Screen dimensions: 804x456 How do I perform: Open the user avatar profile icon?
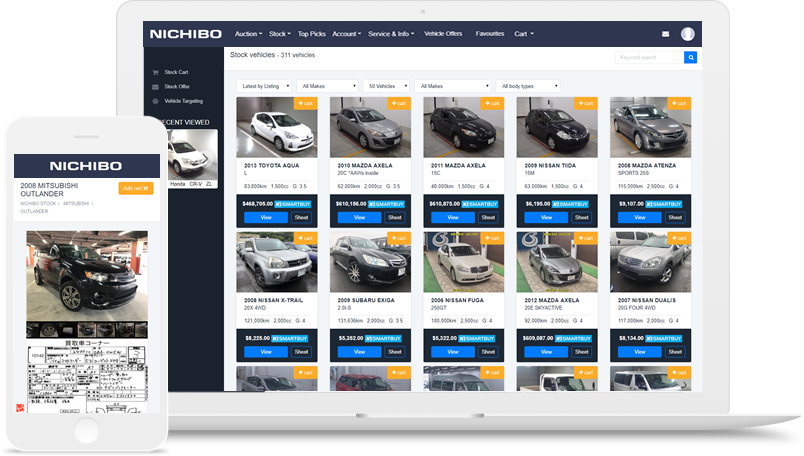click(x=687, y=34)
